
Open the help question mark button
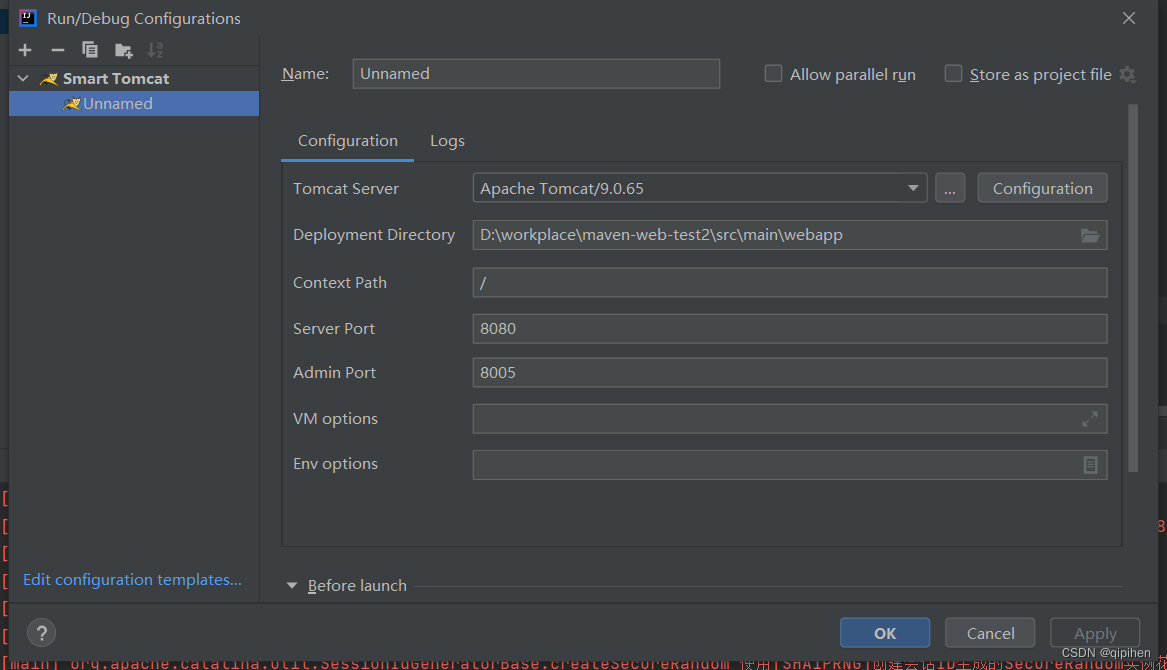(x=41, y=633)
